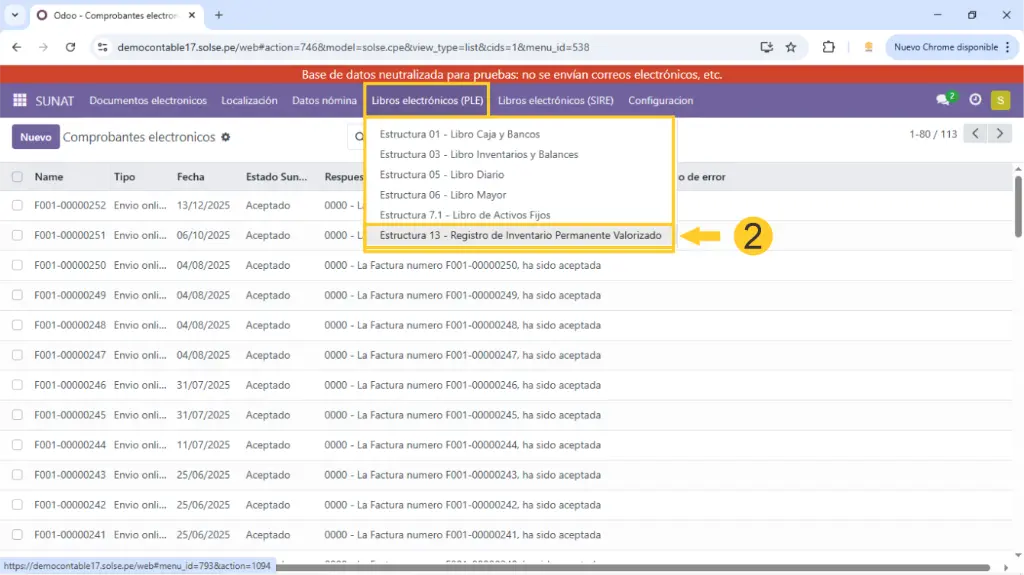Choose Estructura 05 - Libro Diario
Viewport: 1024px width, 575px height.
(x=442, y=175)
